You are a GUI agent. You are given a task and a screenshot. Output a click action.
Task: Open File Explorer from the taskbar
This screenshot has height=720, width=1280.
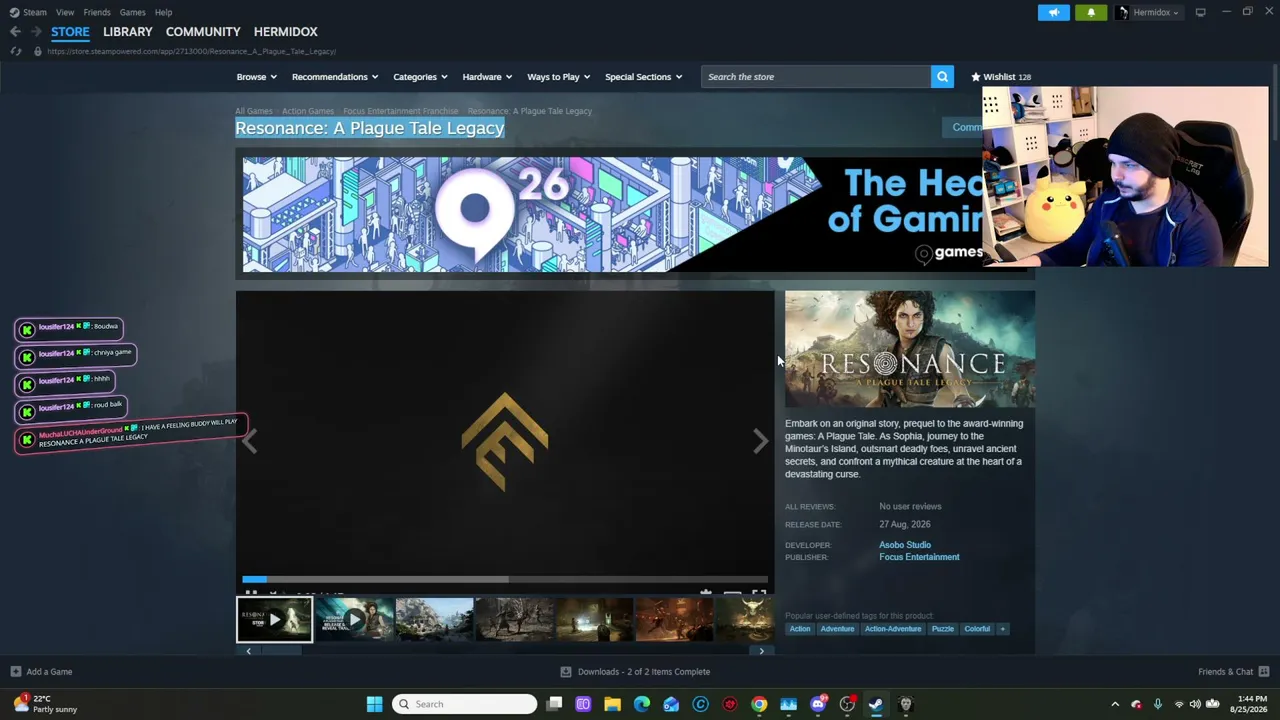(612, 704)
